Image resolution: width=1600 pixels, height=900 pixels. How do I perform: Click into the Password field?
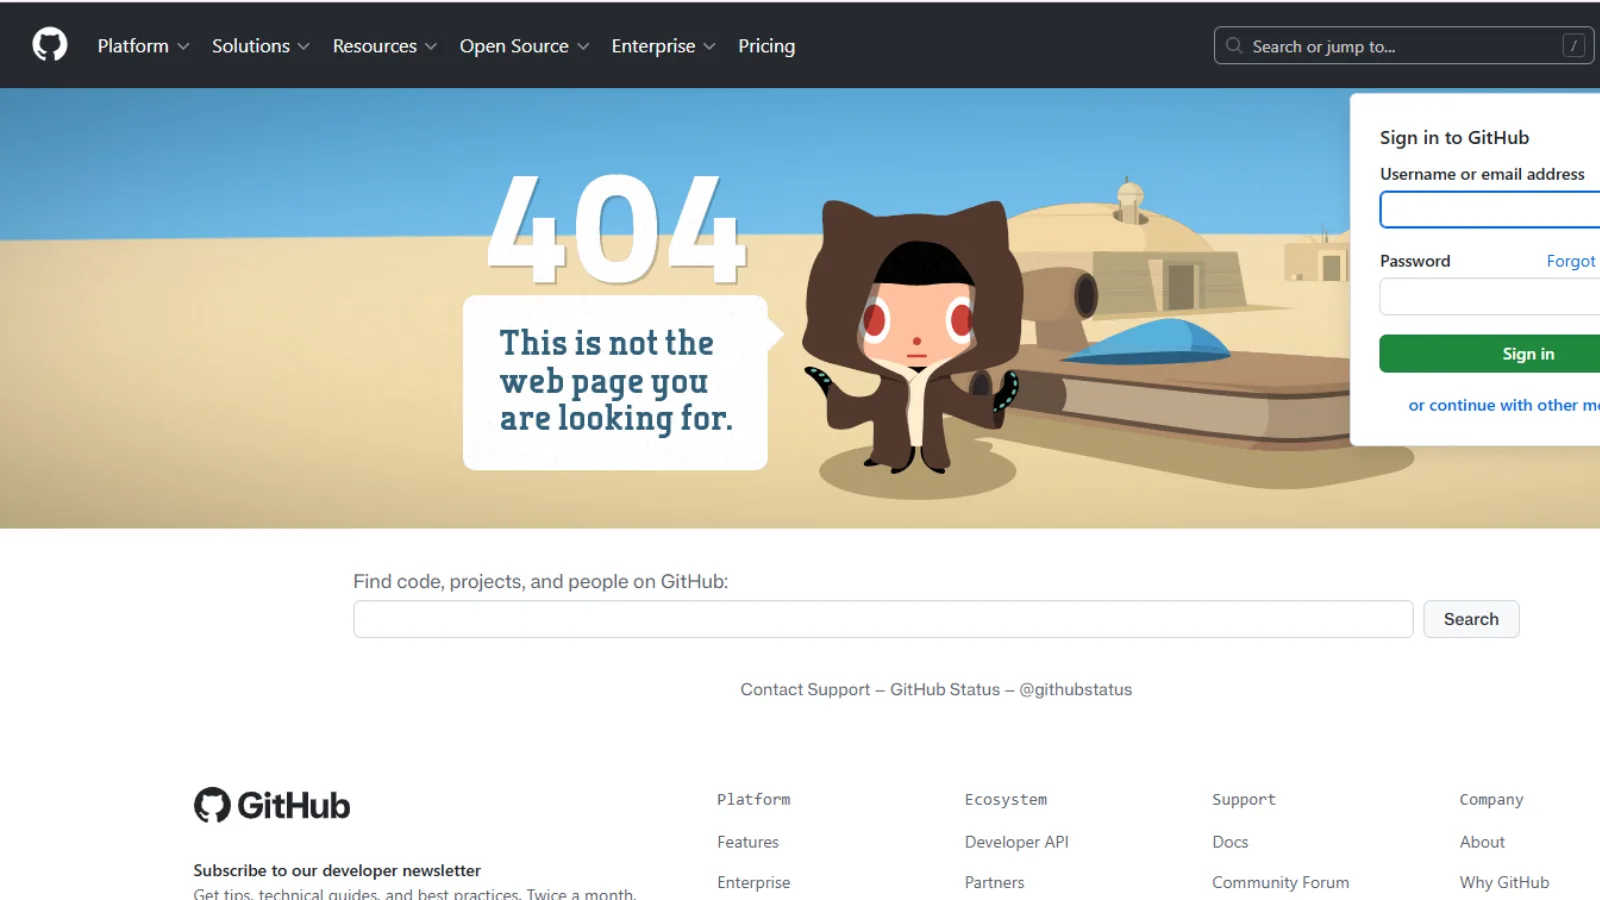[x=1490, y=297]
